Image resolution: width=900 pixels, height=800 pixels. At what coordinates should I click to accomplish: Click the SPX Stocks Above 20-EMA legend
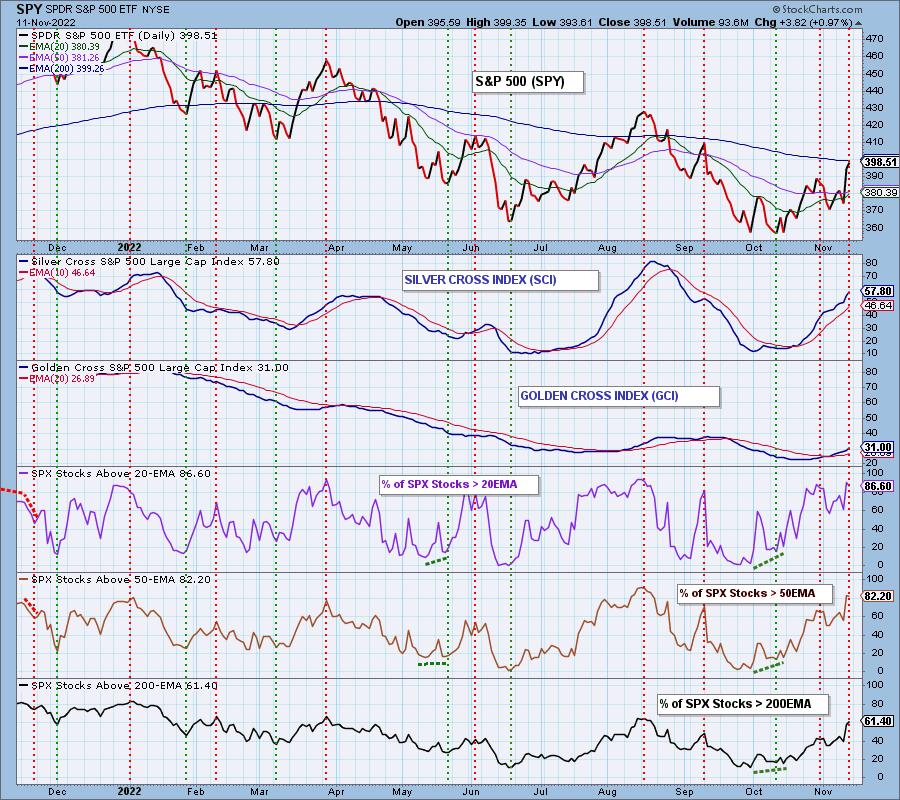(115, 474)
